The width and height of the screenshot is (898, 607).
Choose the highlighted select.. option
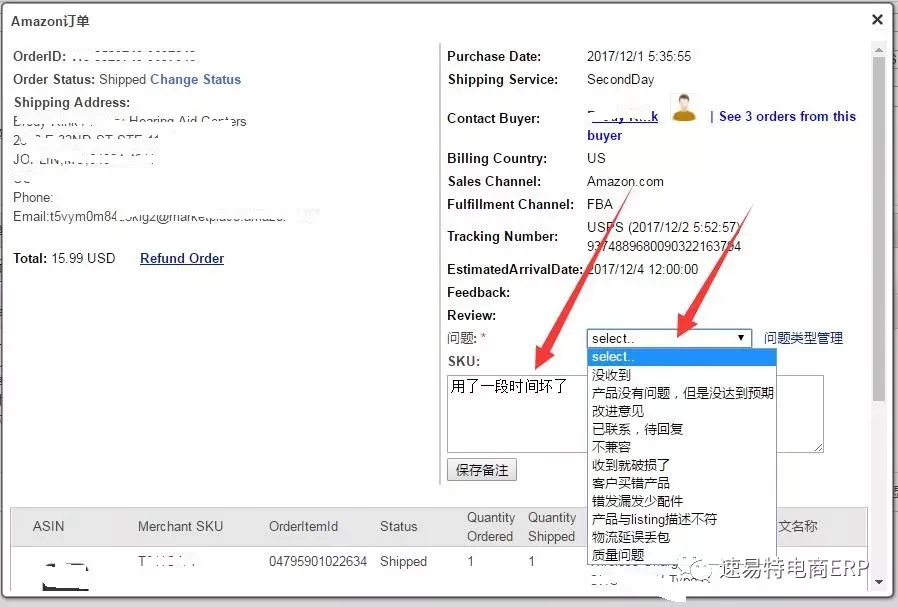point(682,357)
